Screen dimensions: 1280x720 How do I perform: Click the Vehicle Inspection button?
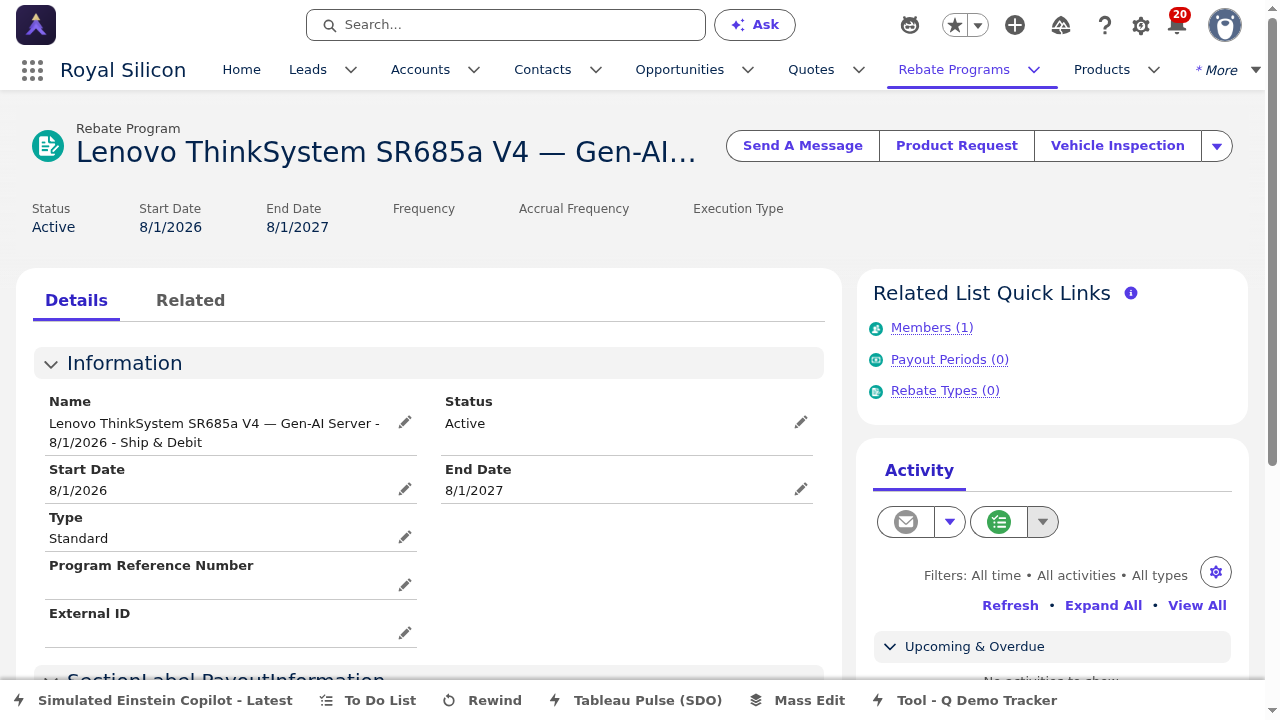coord(1118,146)
